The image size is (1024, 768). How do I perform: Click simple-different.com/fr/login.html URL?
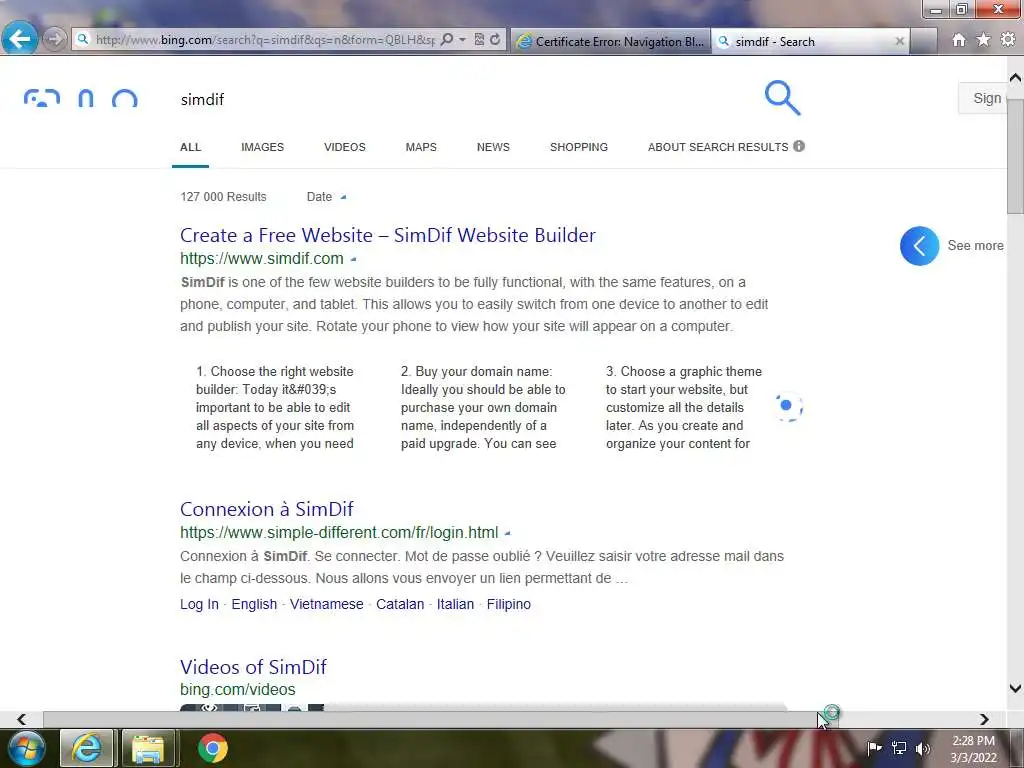[339, 532]
